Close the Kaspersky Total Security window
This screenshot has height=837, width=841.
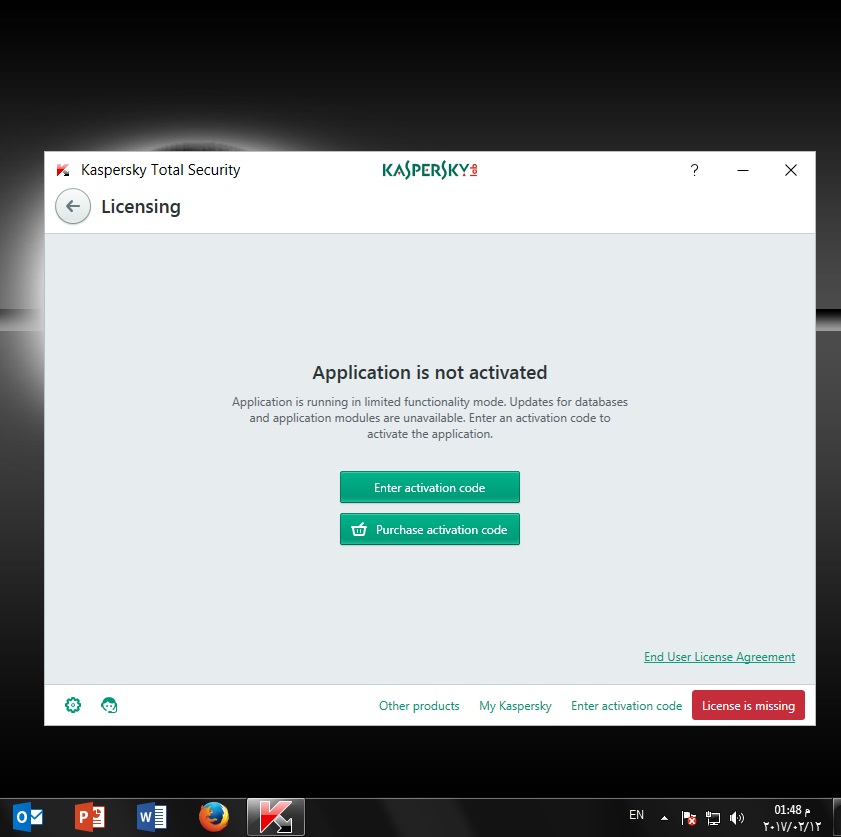791,170
